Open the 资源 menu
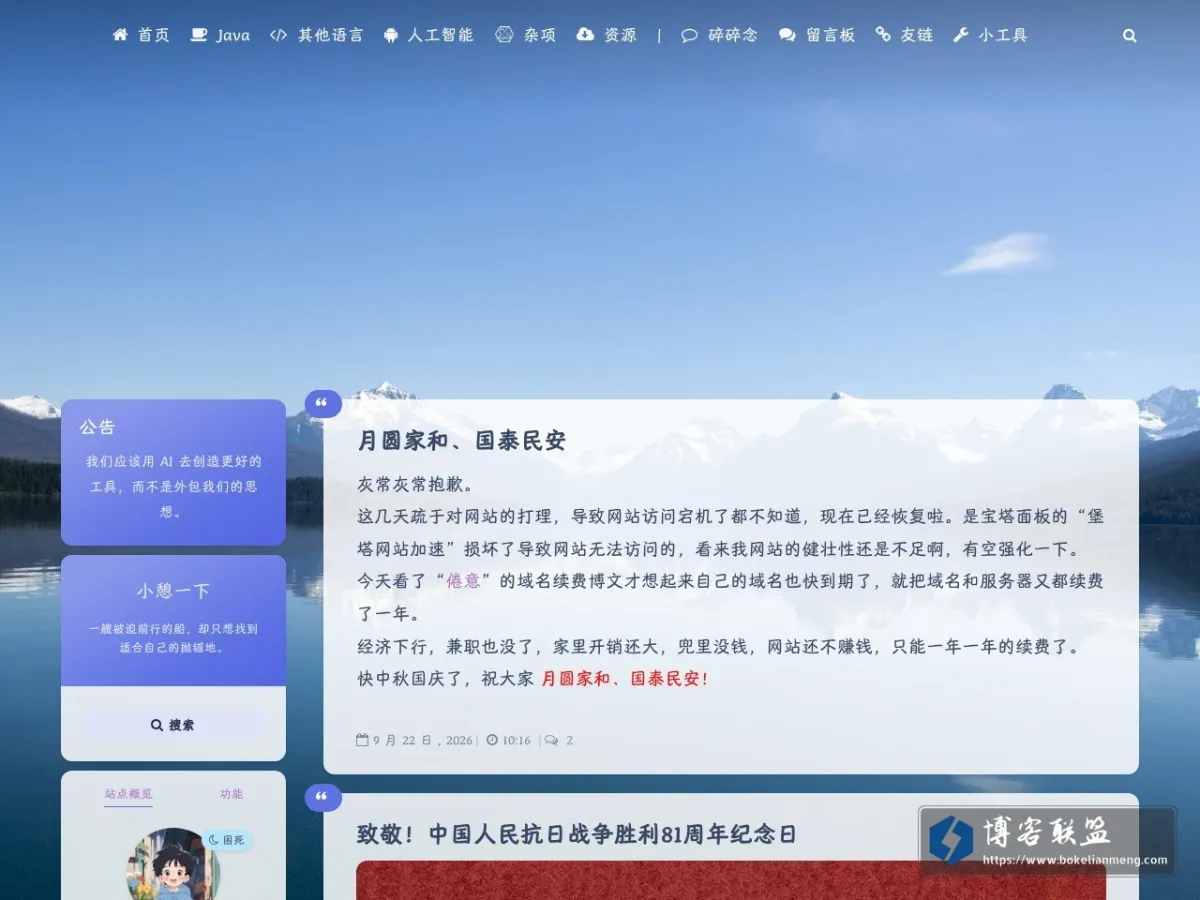The width and height of the screenshot is (1200, 900). tap(620, 35)
